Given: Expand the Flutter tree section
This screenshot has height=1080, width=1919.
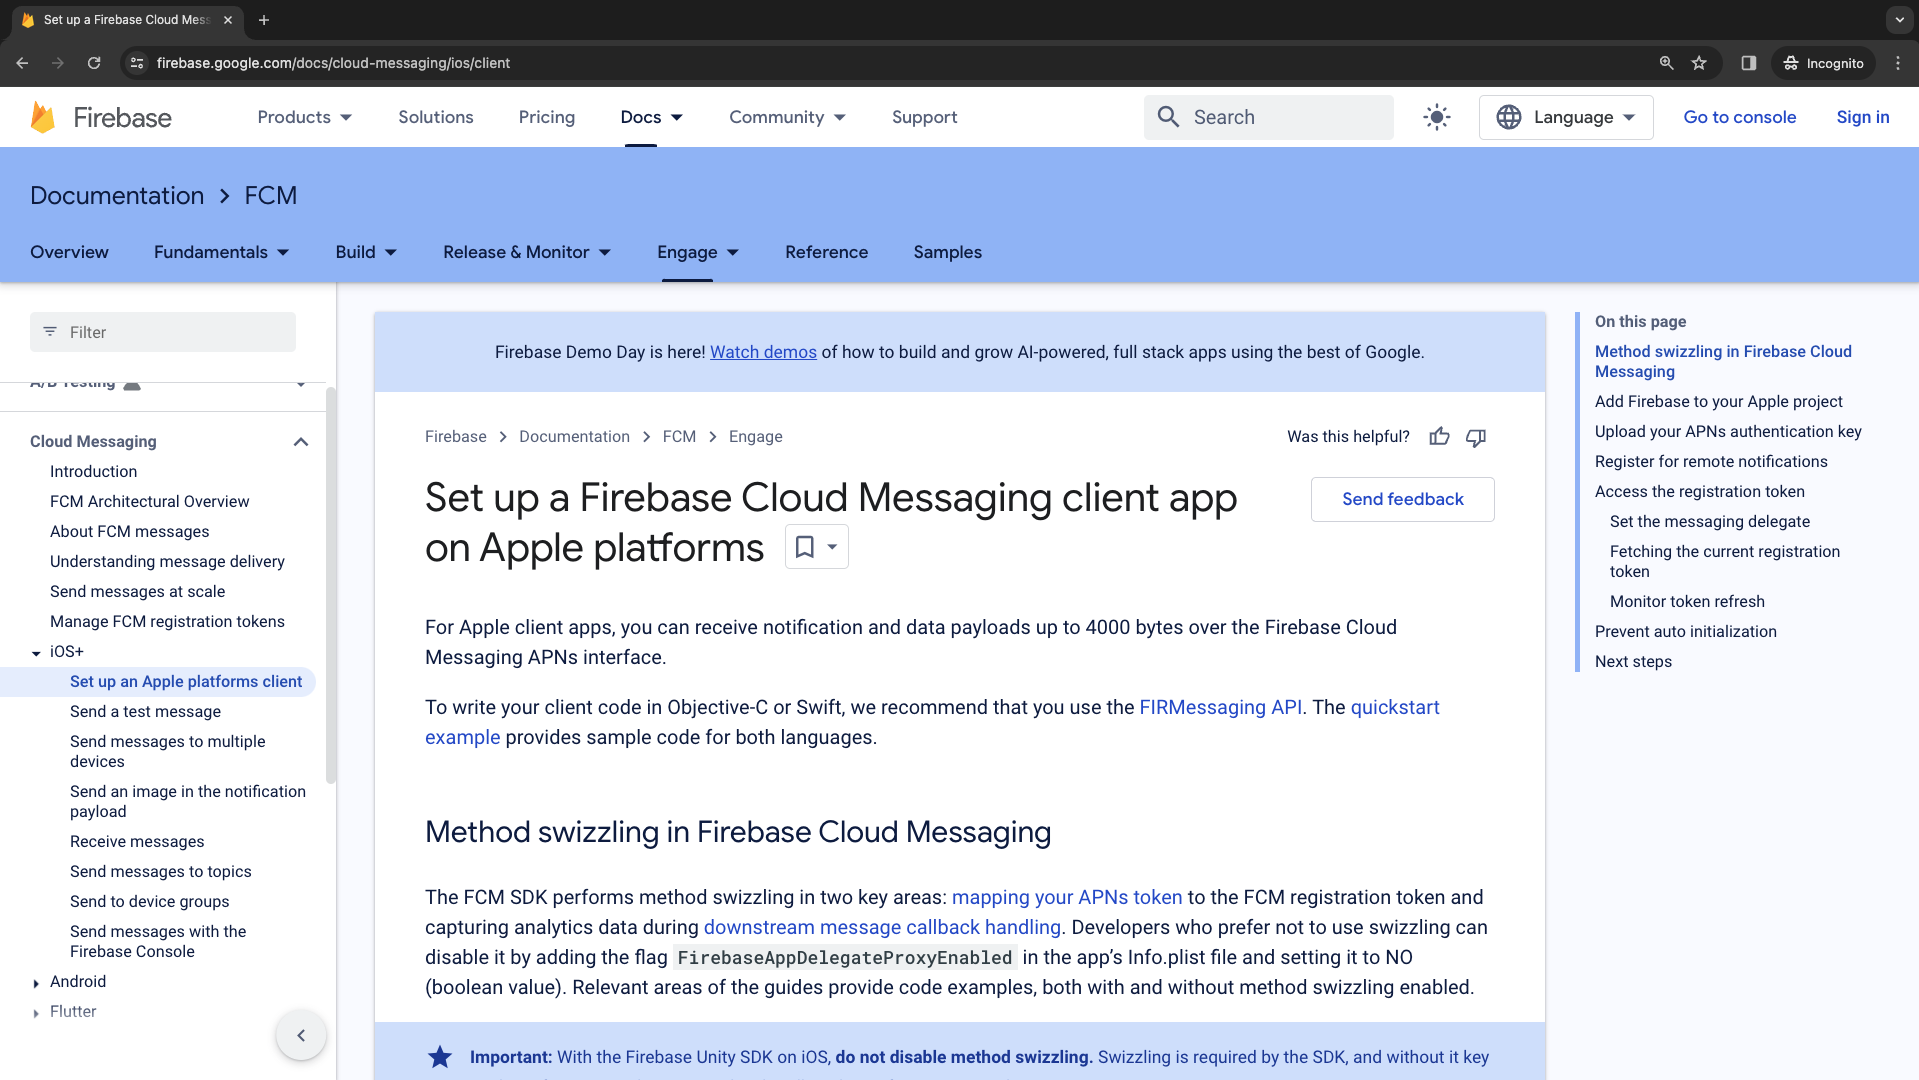Looking at the screenshot, I should coord(36,1012).
